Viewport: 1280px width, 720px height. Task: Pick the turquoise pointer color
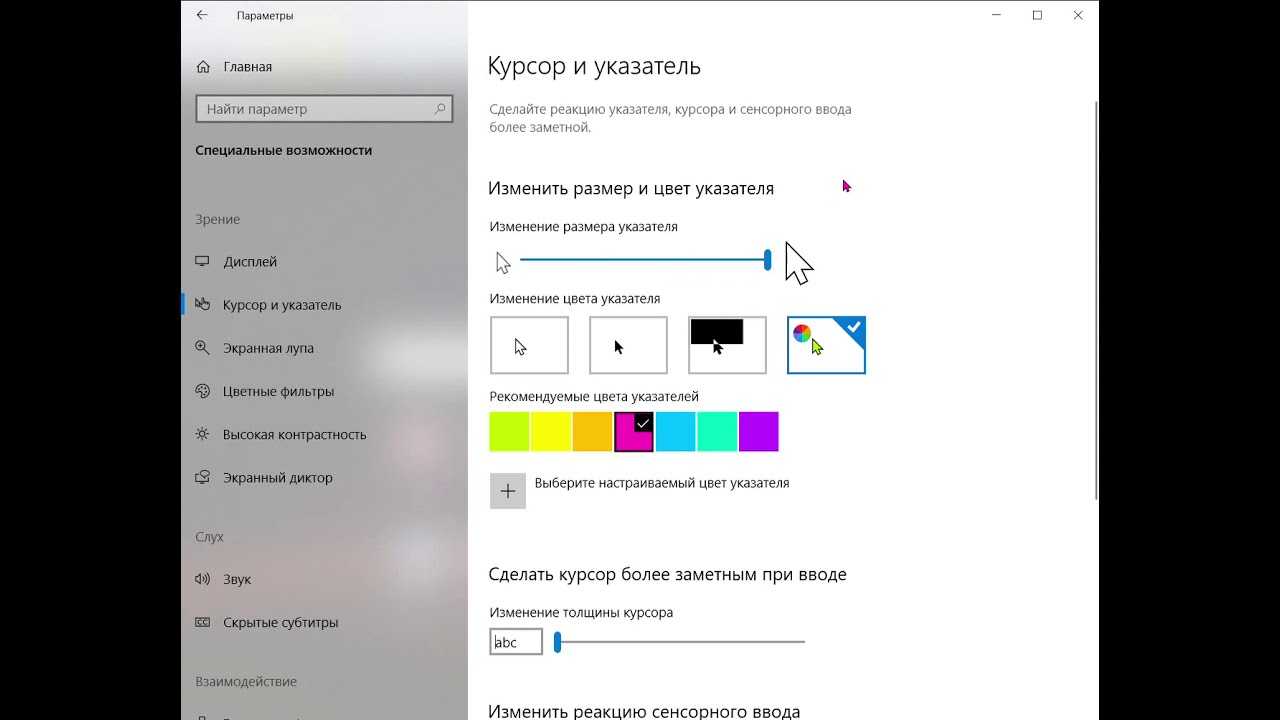(x=717, y=432)
